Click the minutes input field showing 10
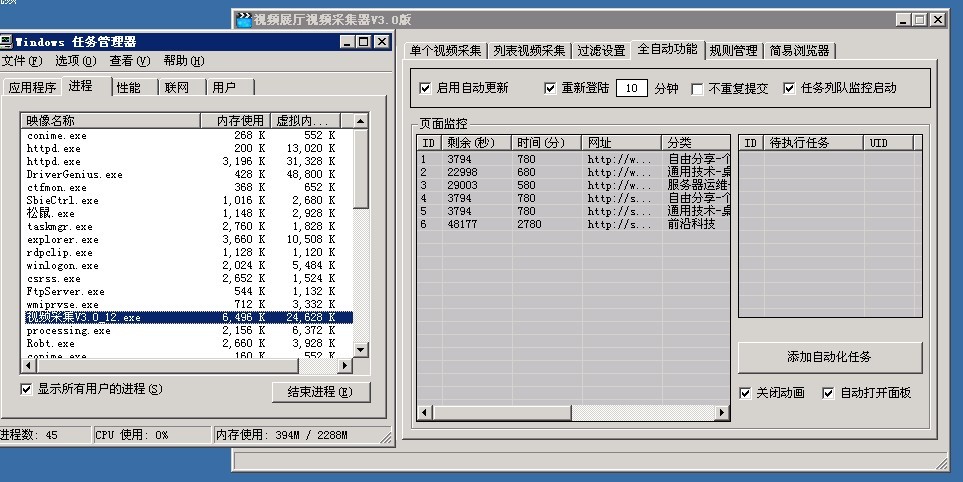Viewport: 963px width, 482px height. [x=632, y=88]
